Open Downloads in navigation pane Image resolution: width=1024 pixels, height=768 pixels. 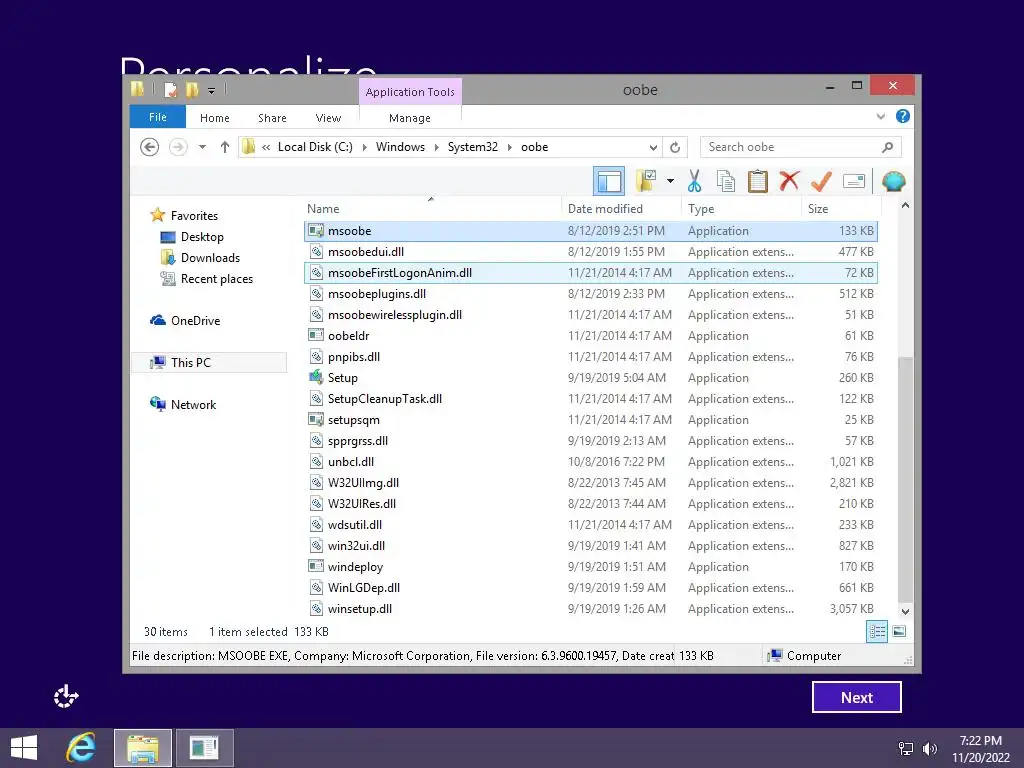click(210, 257)
